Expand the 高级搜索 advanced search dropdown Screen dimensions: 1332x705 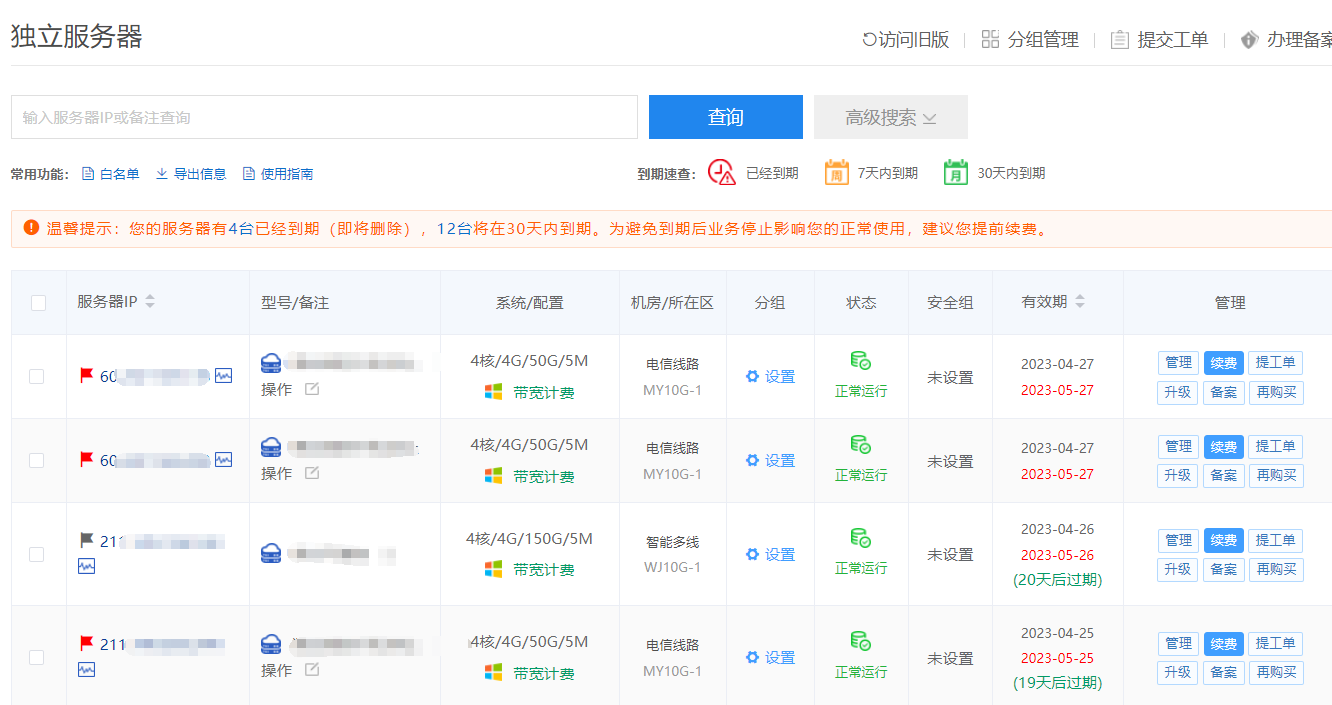point(890,117)
